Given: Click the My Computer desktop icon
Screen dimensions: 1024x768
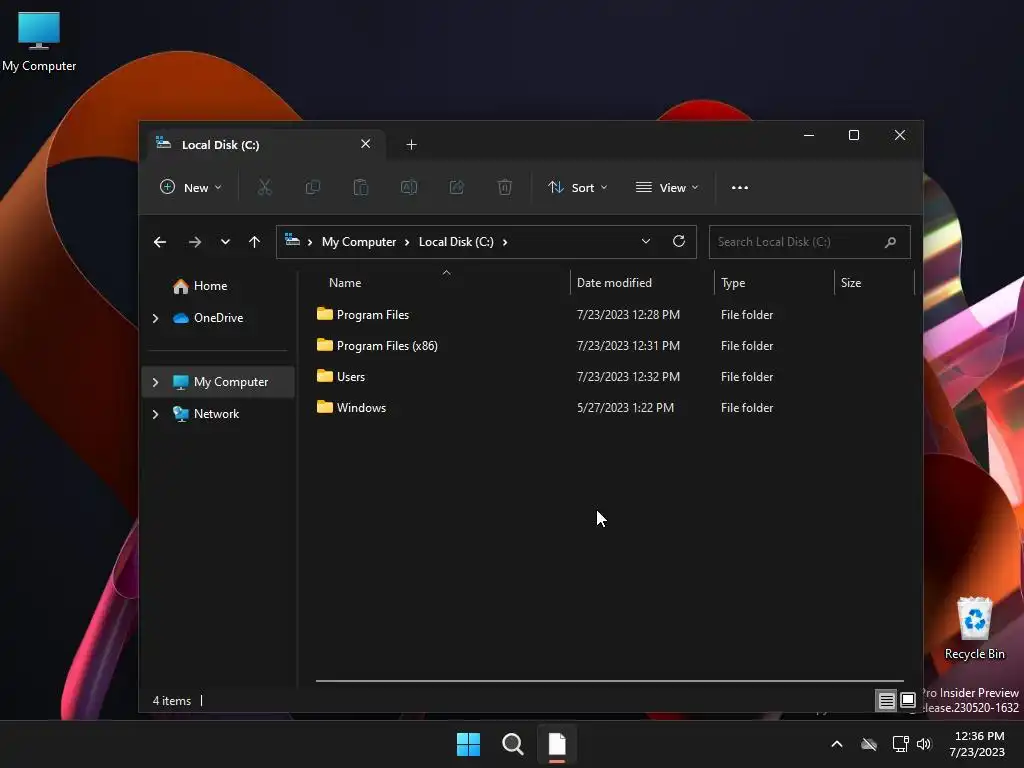Looking at the screenshot, I should point(39,42).
